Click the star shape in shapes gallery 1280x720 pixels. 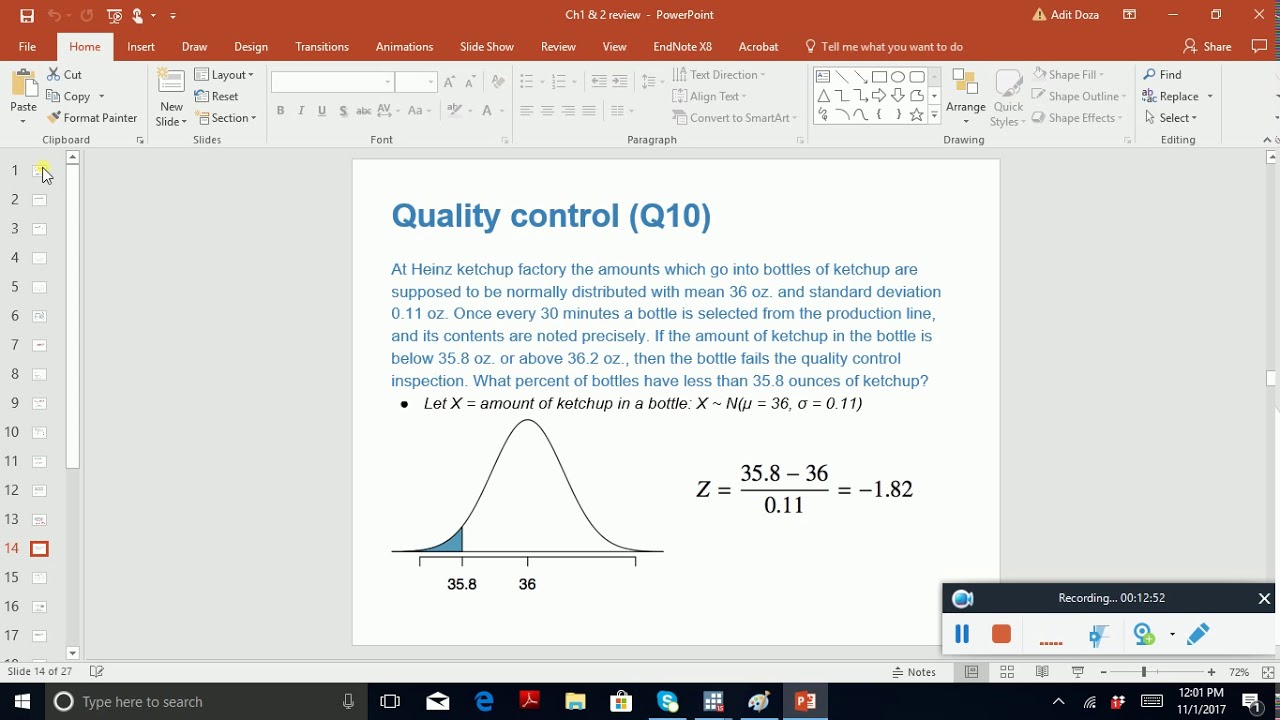point(917,116)
